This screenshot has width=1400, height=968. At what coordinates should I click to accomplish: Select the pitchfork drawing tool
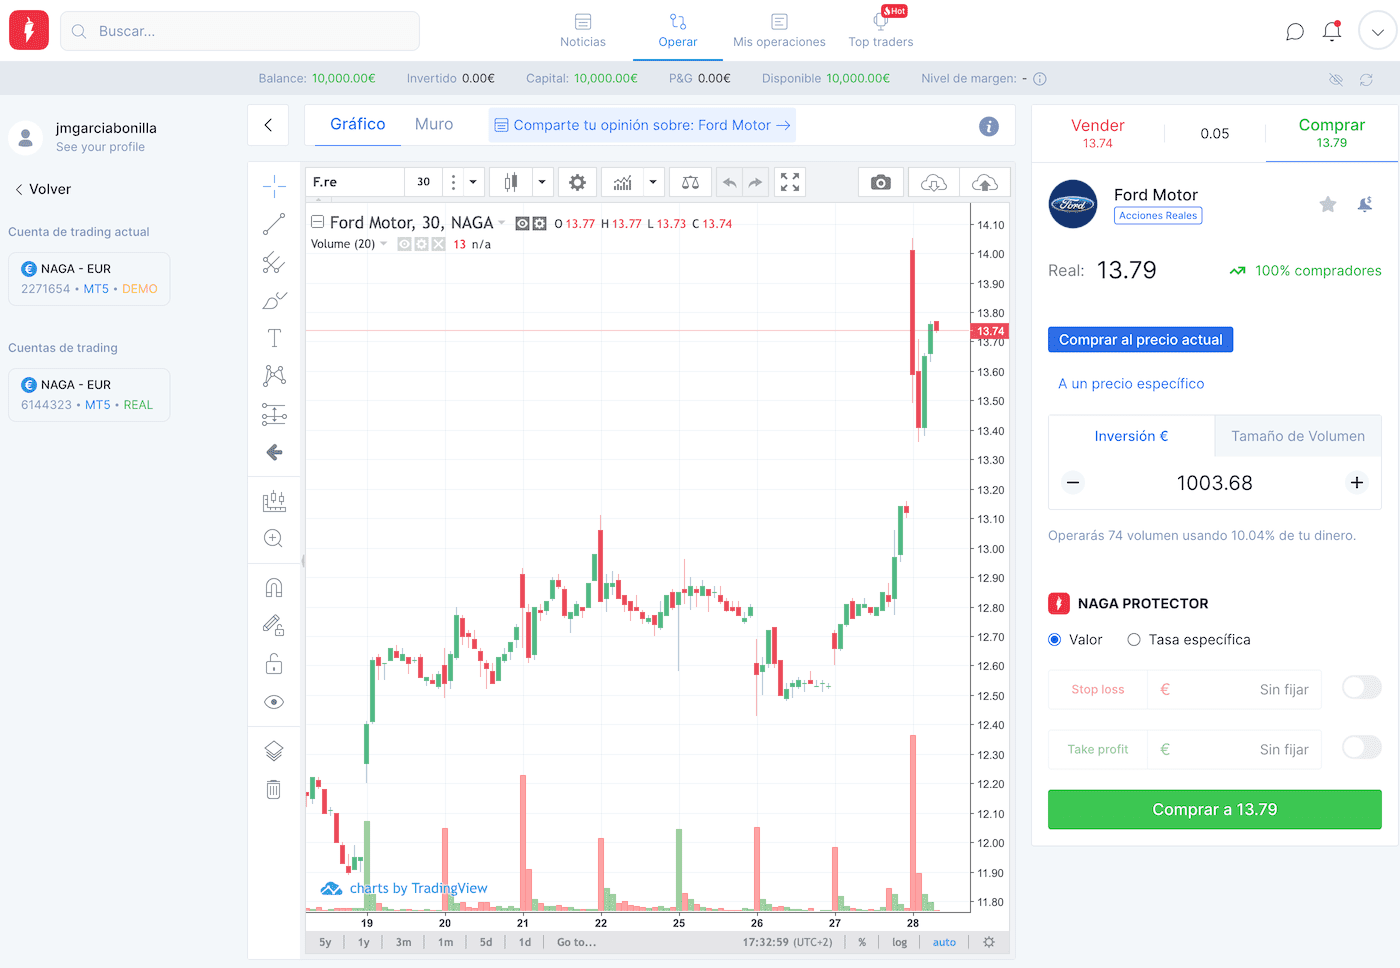274,262
